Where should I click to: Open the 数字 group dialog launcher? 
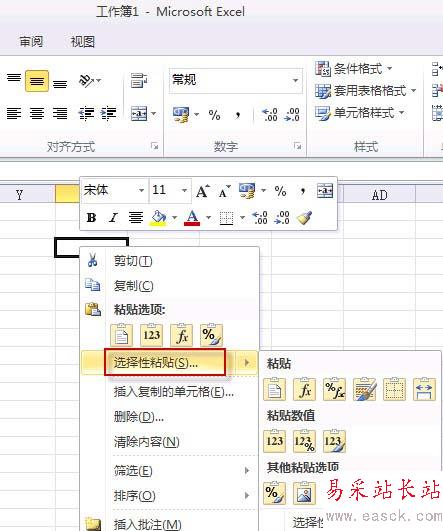[x=298, y=146]
